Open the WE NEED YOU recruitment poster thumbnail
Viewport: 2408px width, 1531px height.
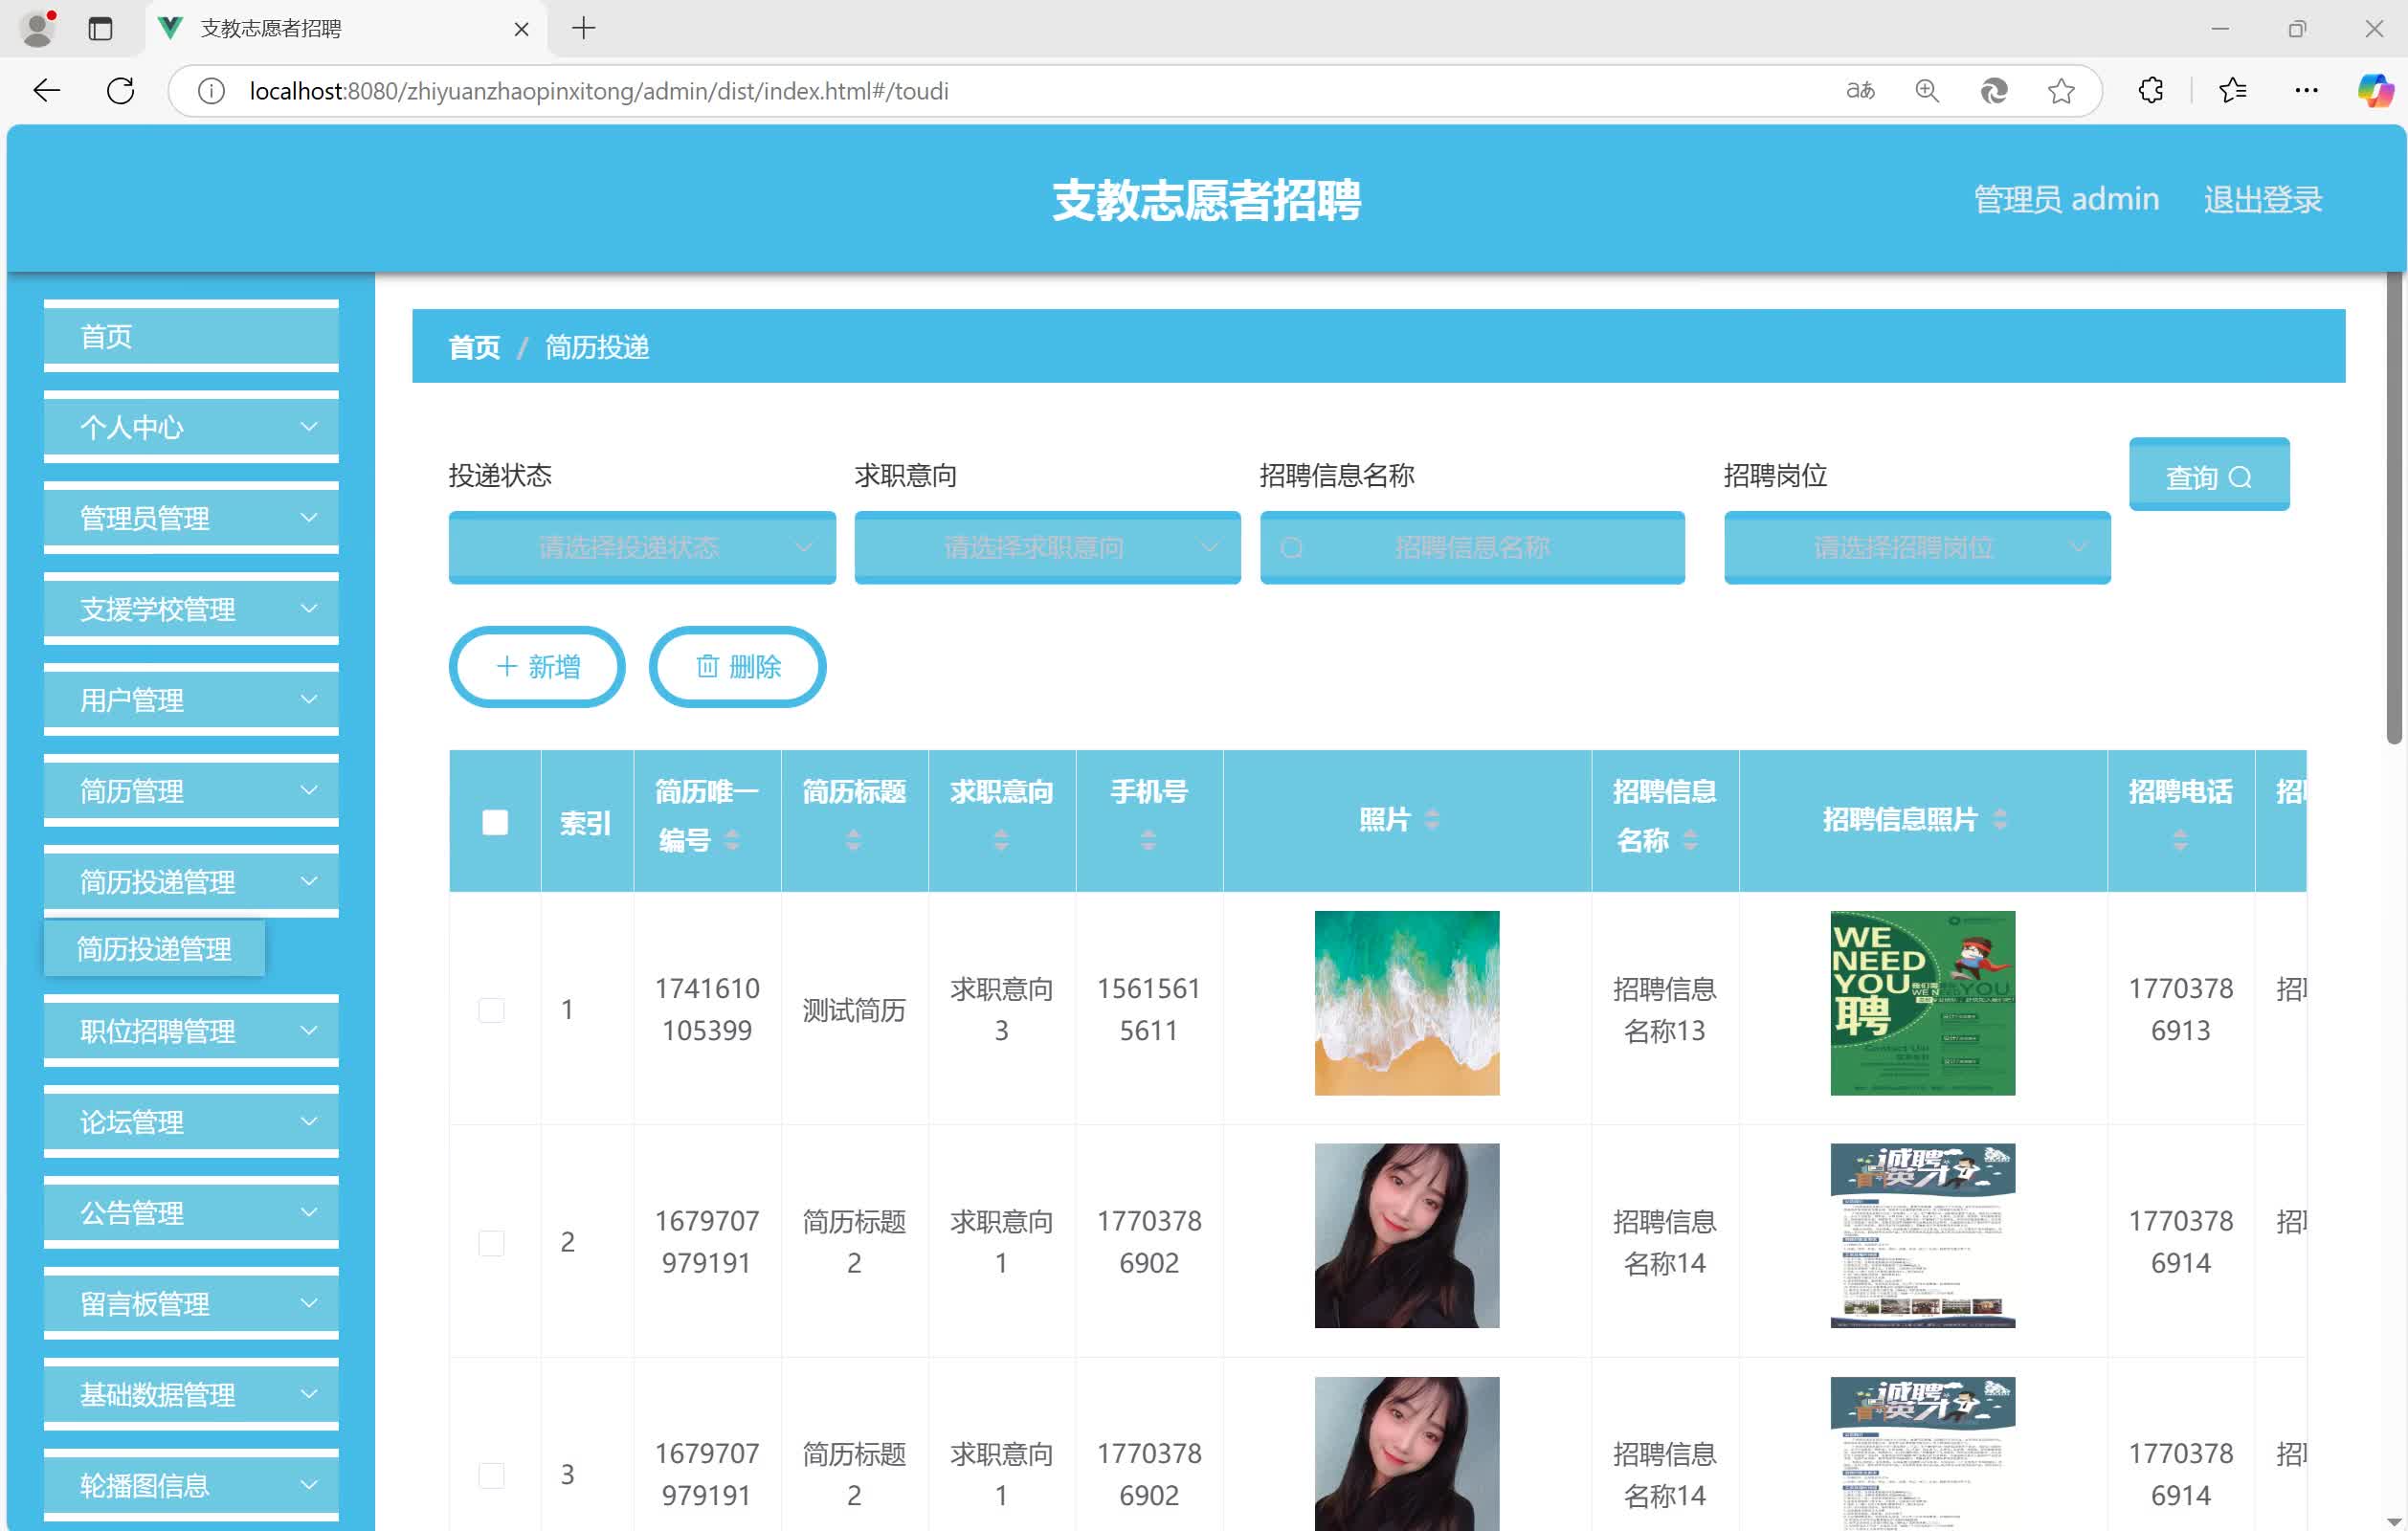click(1922, 1003)
